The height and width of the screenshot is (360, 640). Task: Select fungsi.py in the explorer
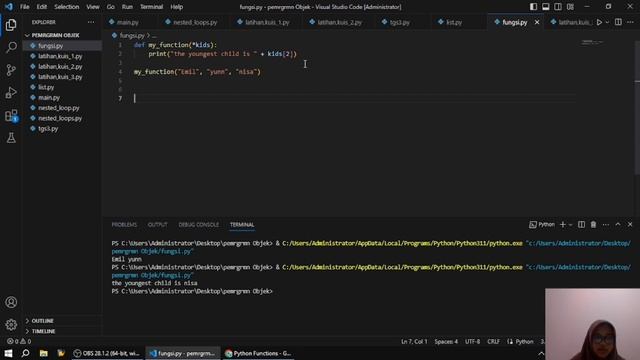(x=51, y=46)
